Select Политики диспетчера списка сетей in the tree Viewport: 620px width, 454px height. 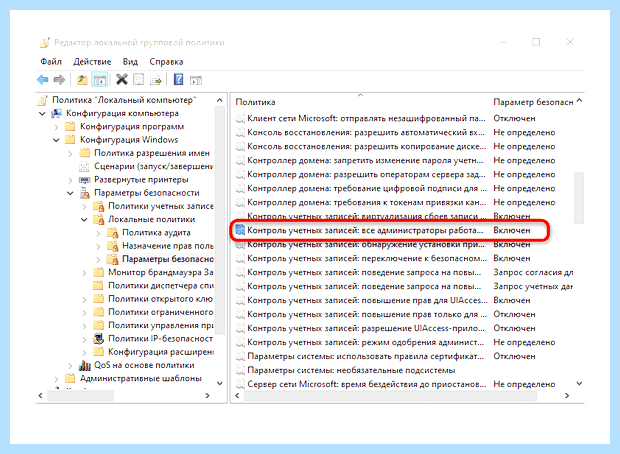(161, 286)
